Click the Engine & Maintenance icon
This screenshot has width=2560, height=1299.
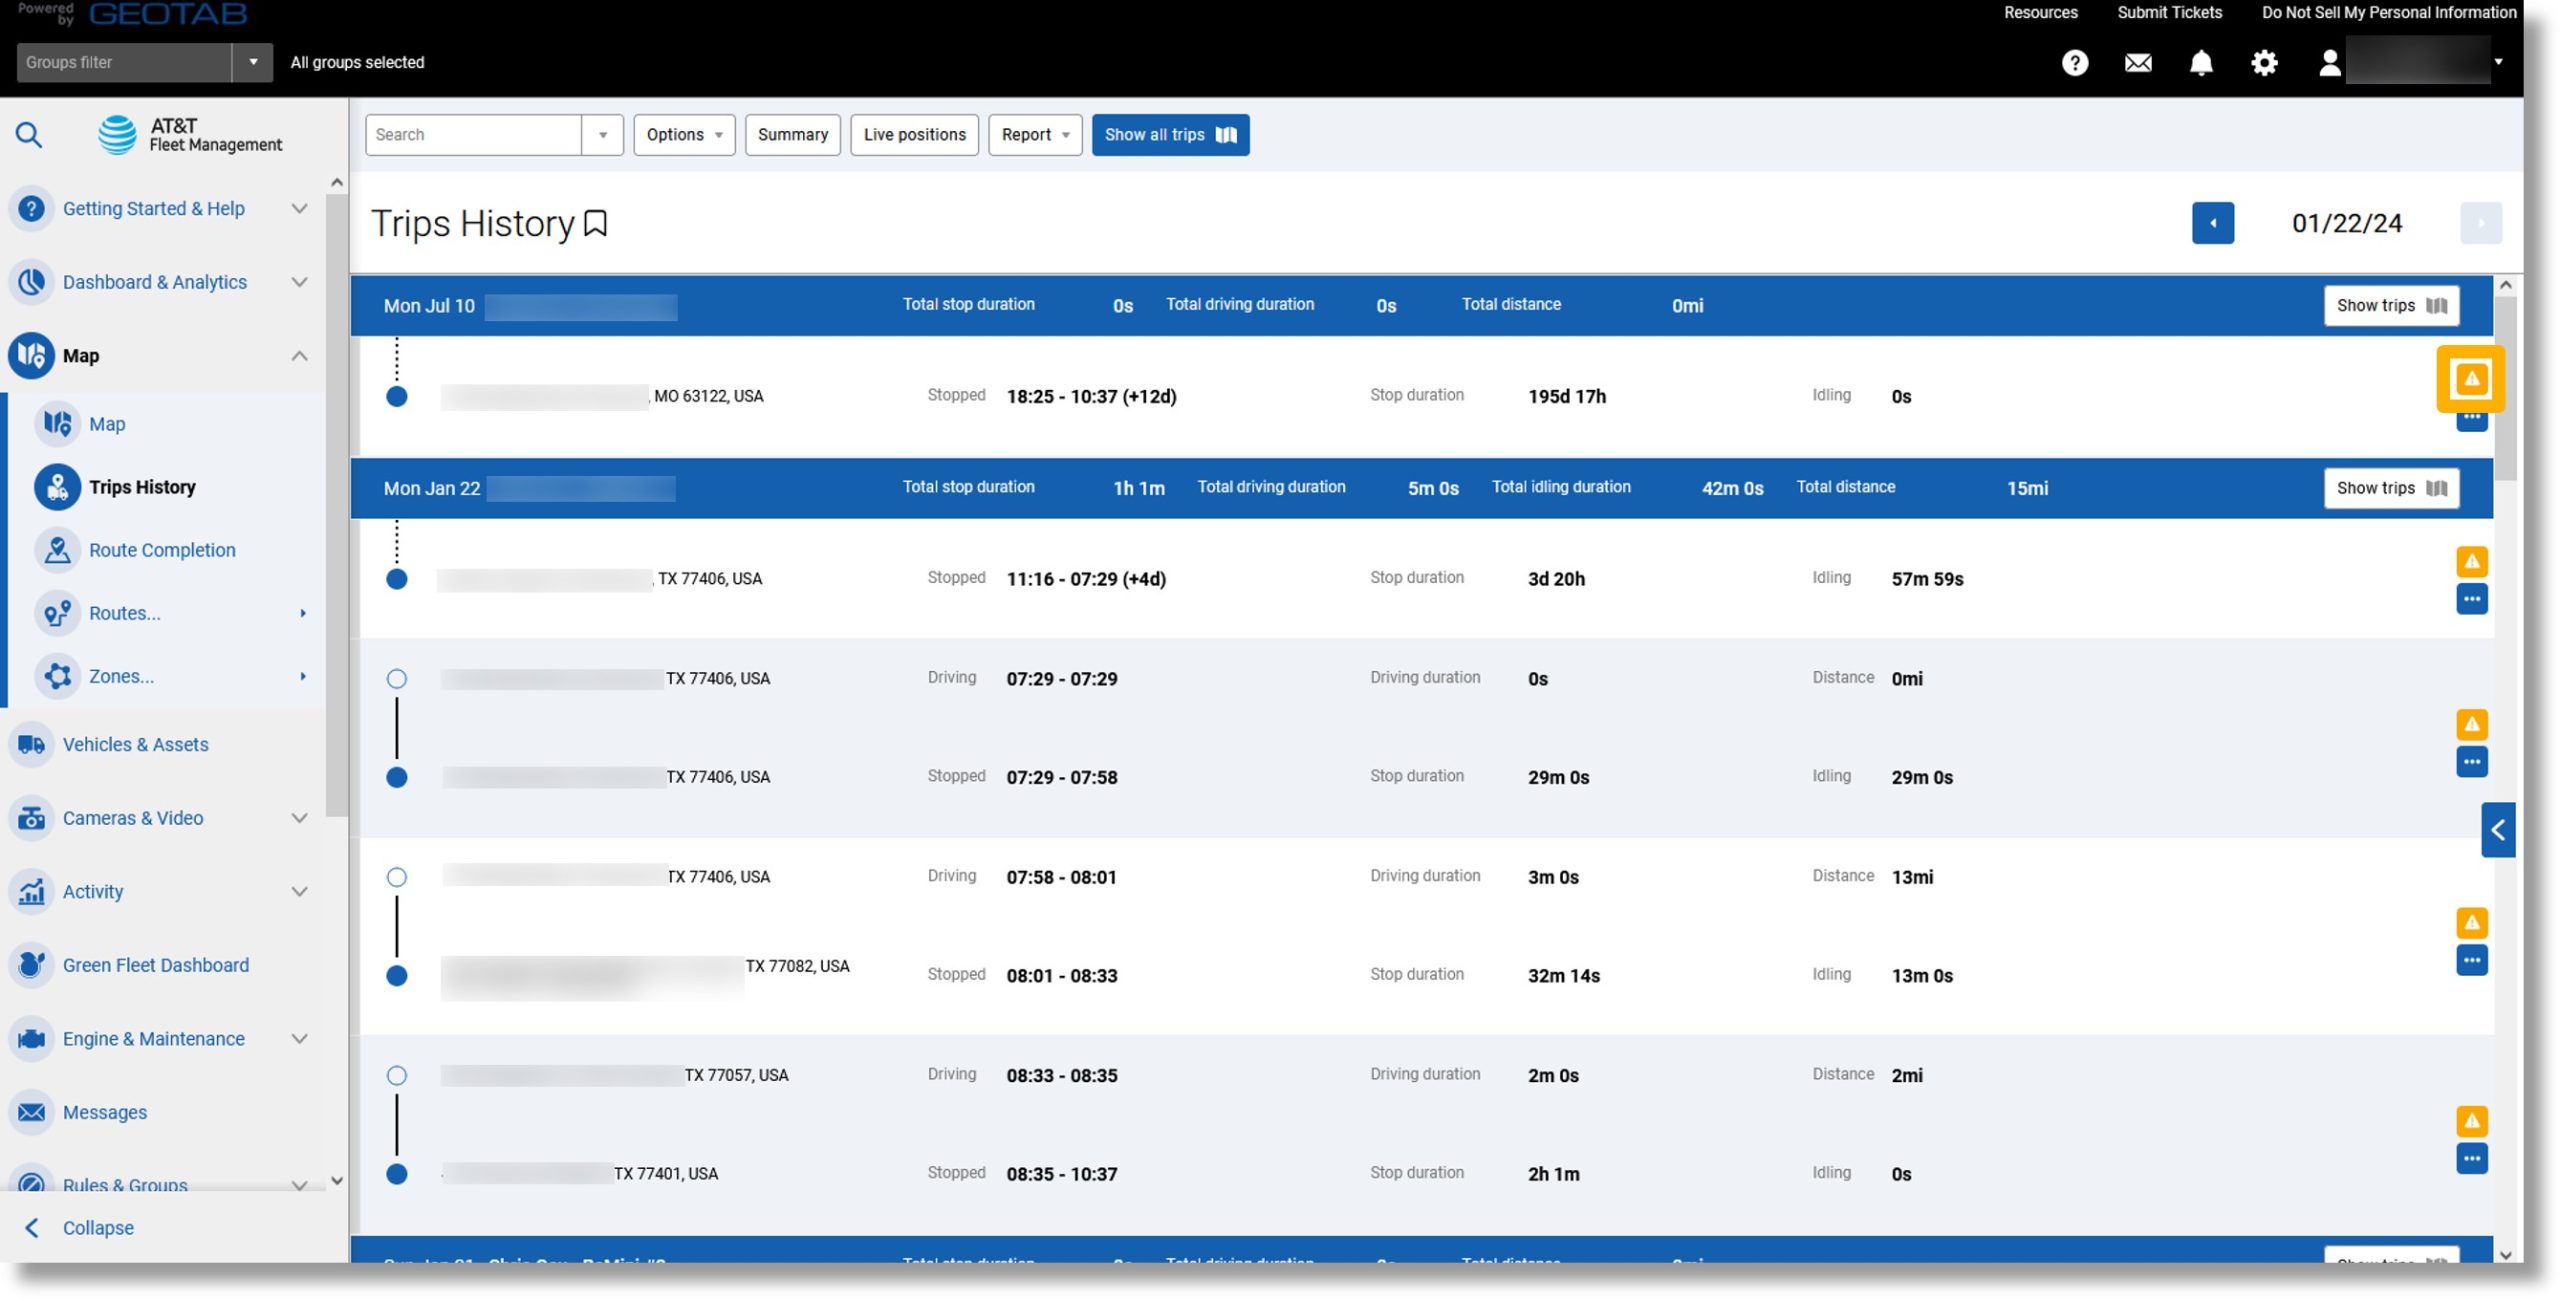[31, 1038]
